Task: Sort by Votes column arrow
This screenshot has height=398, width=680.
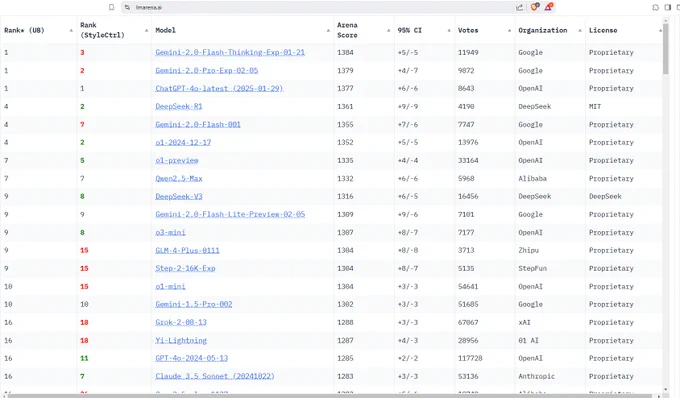Action: [509, 30]
